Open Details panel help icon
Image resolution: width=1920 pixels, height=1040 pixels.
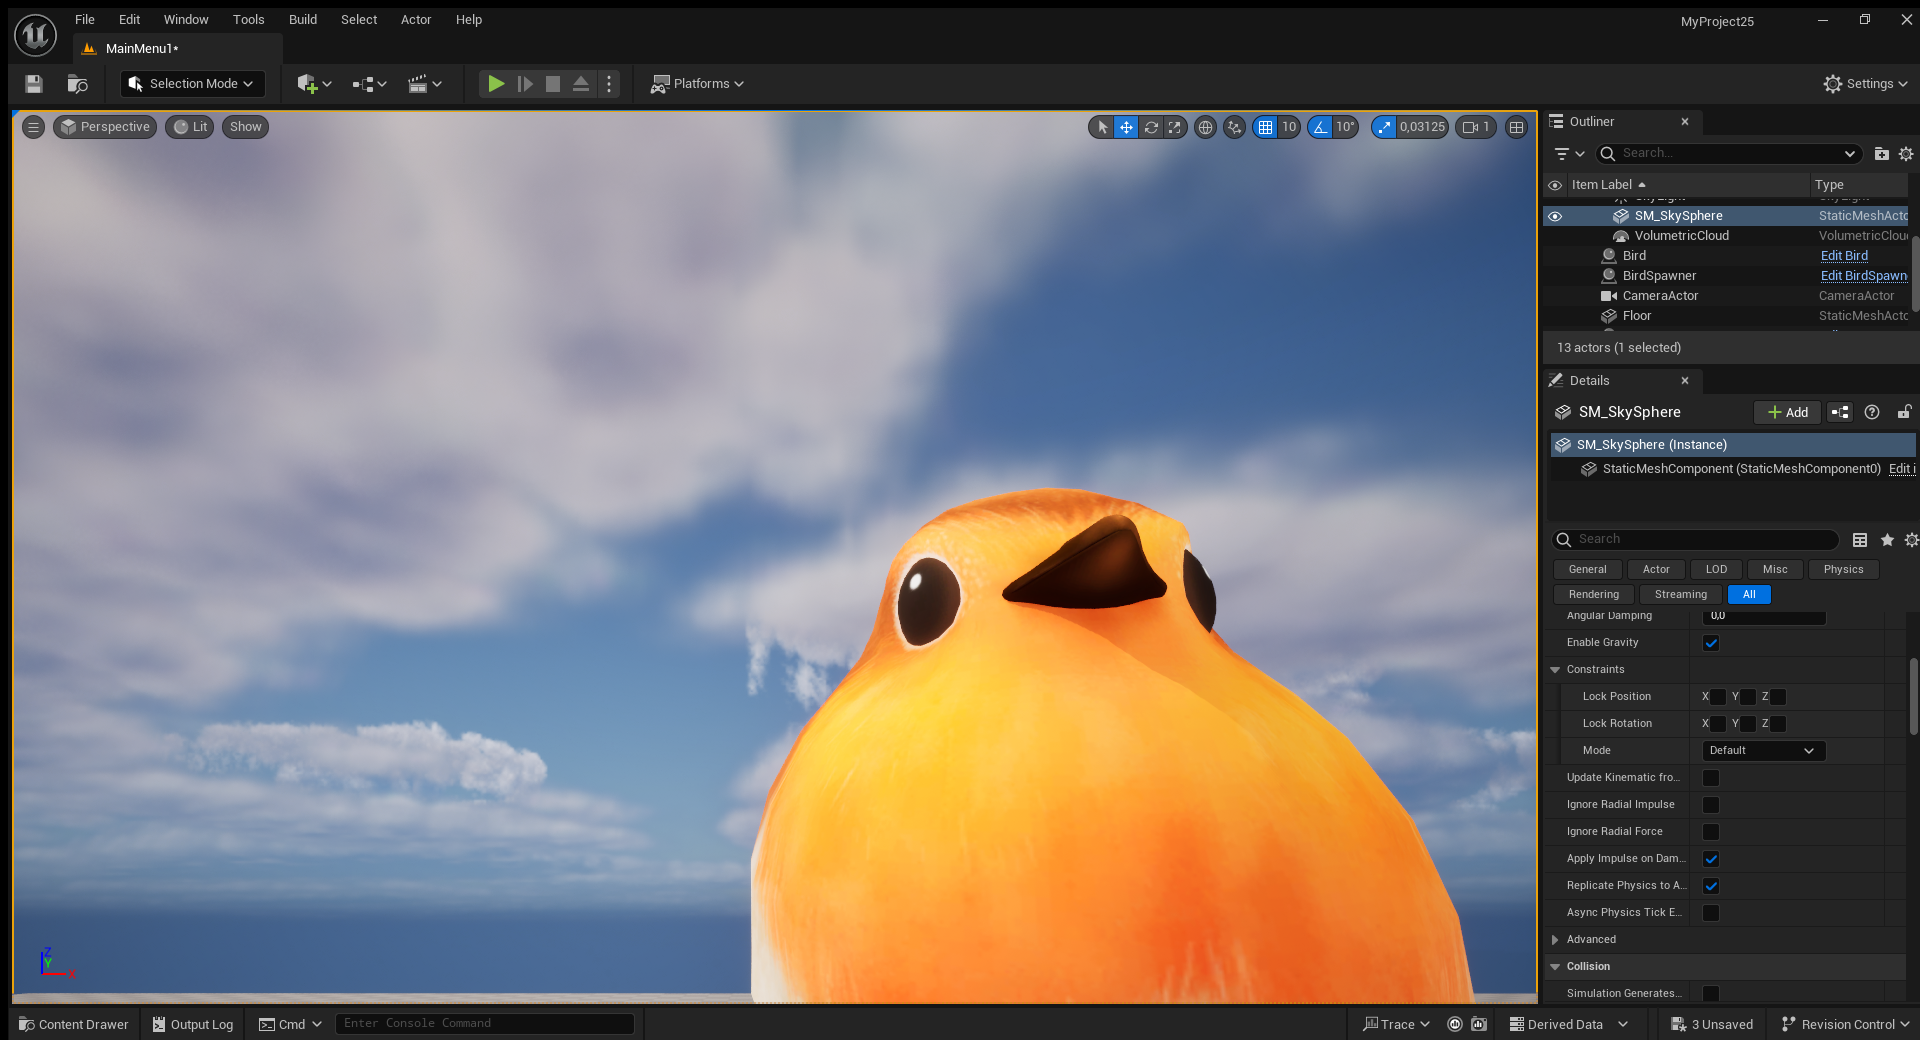(1872, 412)
